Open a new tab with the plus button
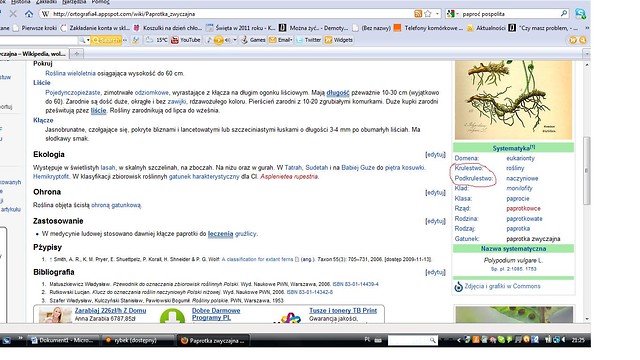The width and height of the screenshot is (640, 360). click(76, 53)
